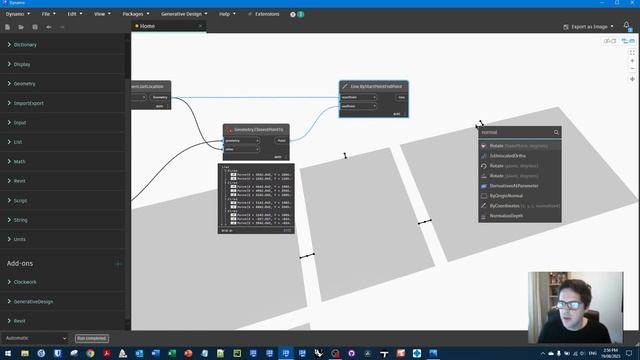
Task: Open the notifications bell icon
Action: pos(627,25)
